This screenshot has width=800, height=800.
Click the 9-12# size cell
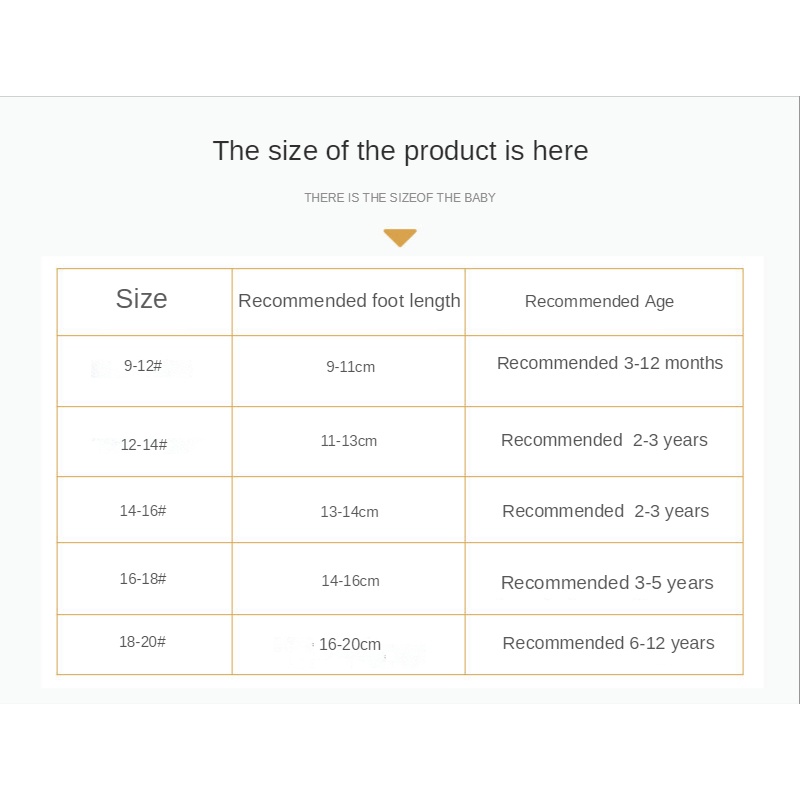click(x=143, y=366)
